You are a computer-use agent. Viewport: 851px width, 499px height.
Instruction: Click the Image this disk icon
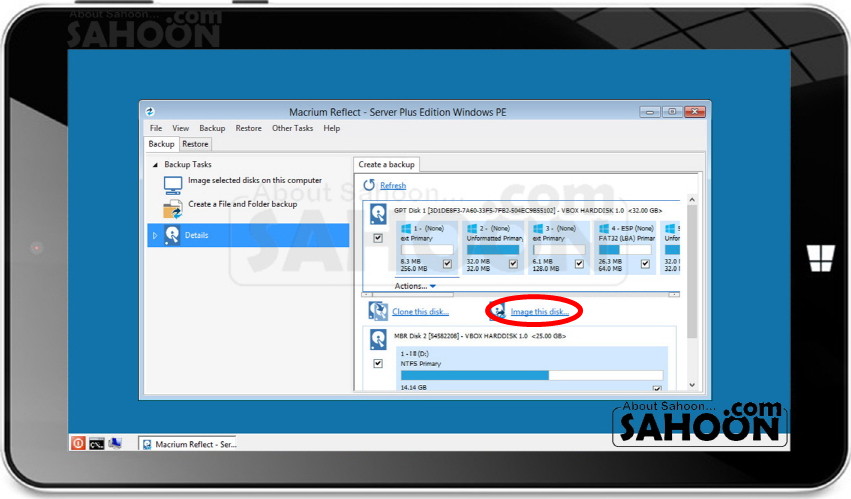pyautogui.click(x=498, y=311)
